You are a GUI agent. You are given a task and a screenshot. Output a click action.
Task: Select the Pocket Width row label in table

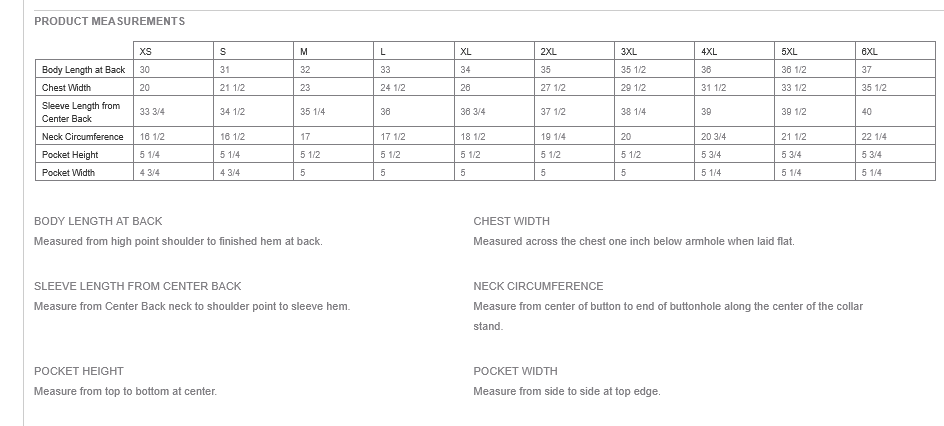(x=69, y=173)
